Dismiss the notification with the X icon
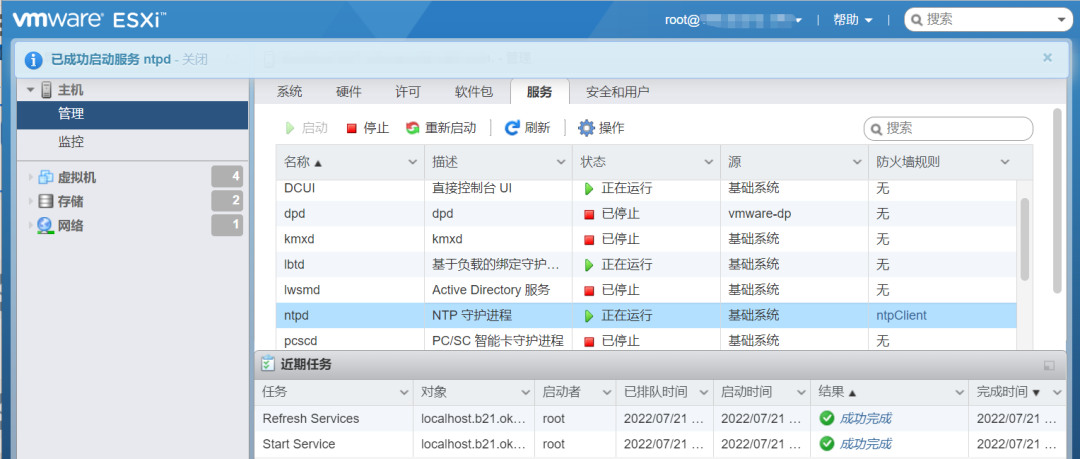The image size is (1080, 459). pyautogui.click(x=1048, y=58)
